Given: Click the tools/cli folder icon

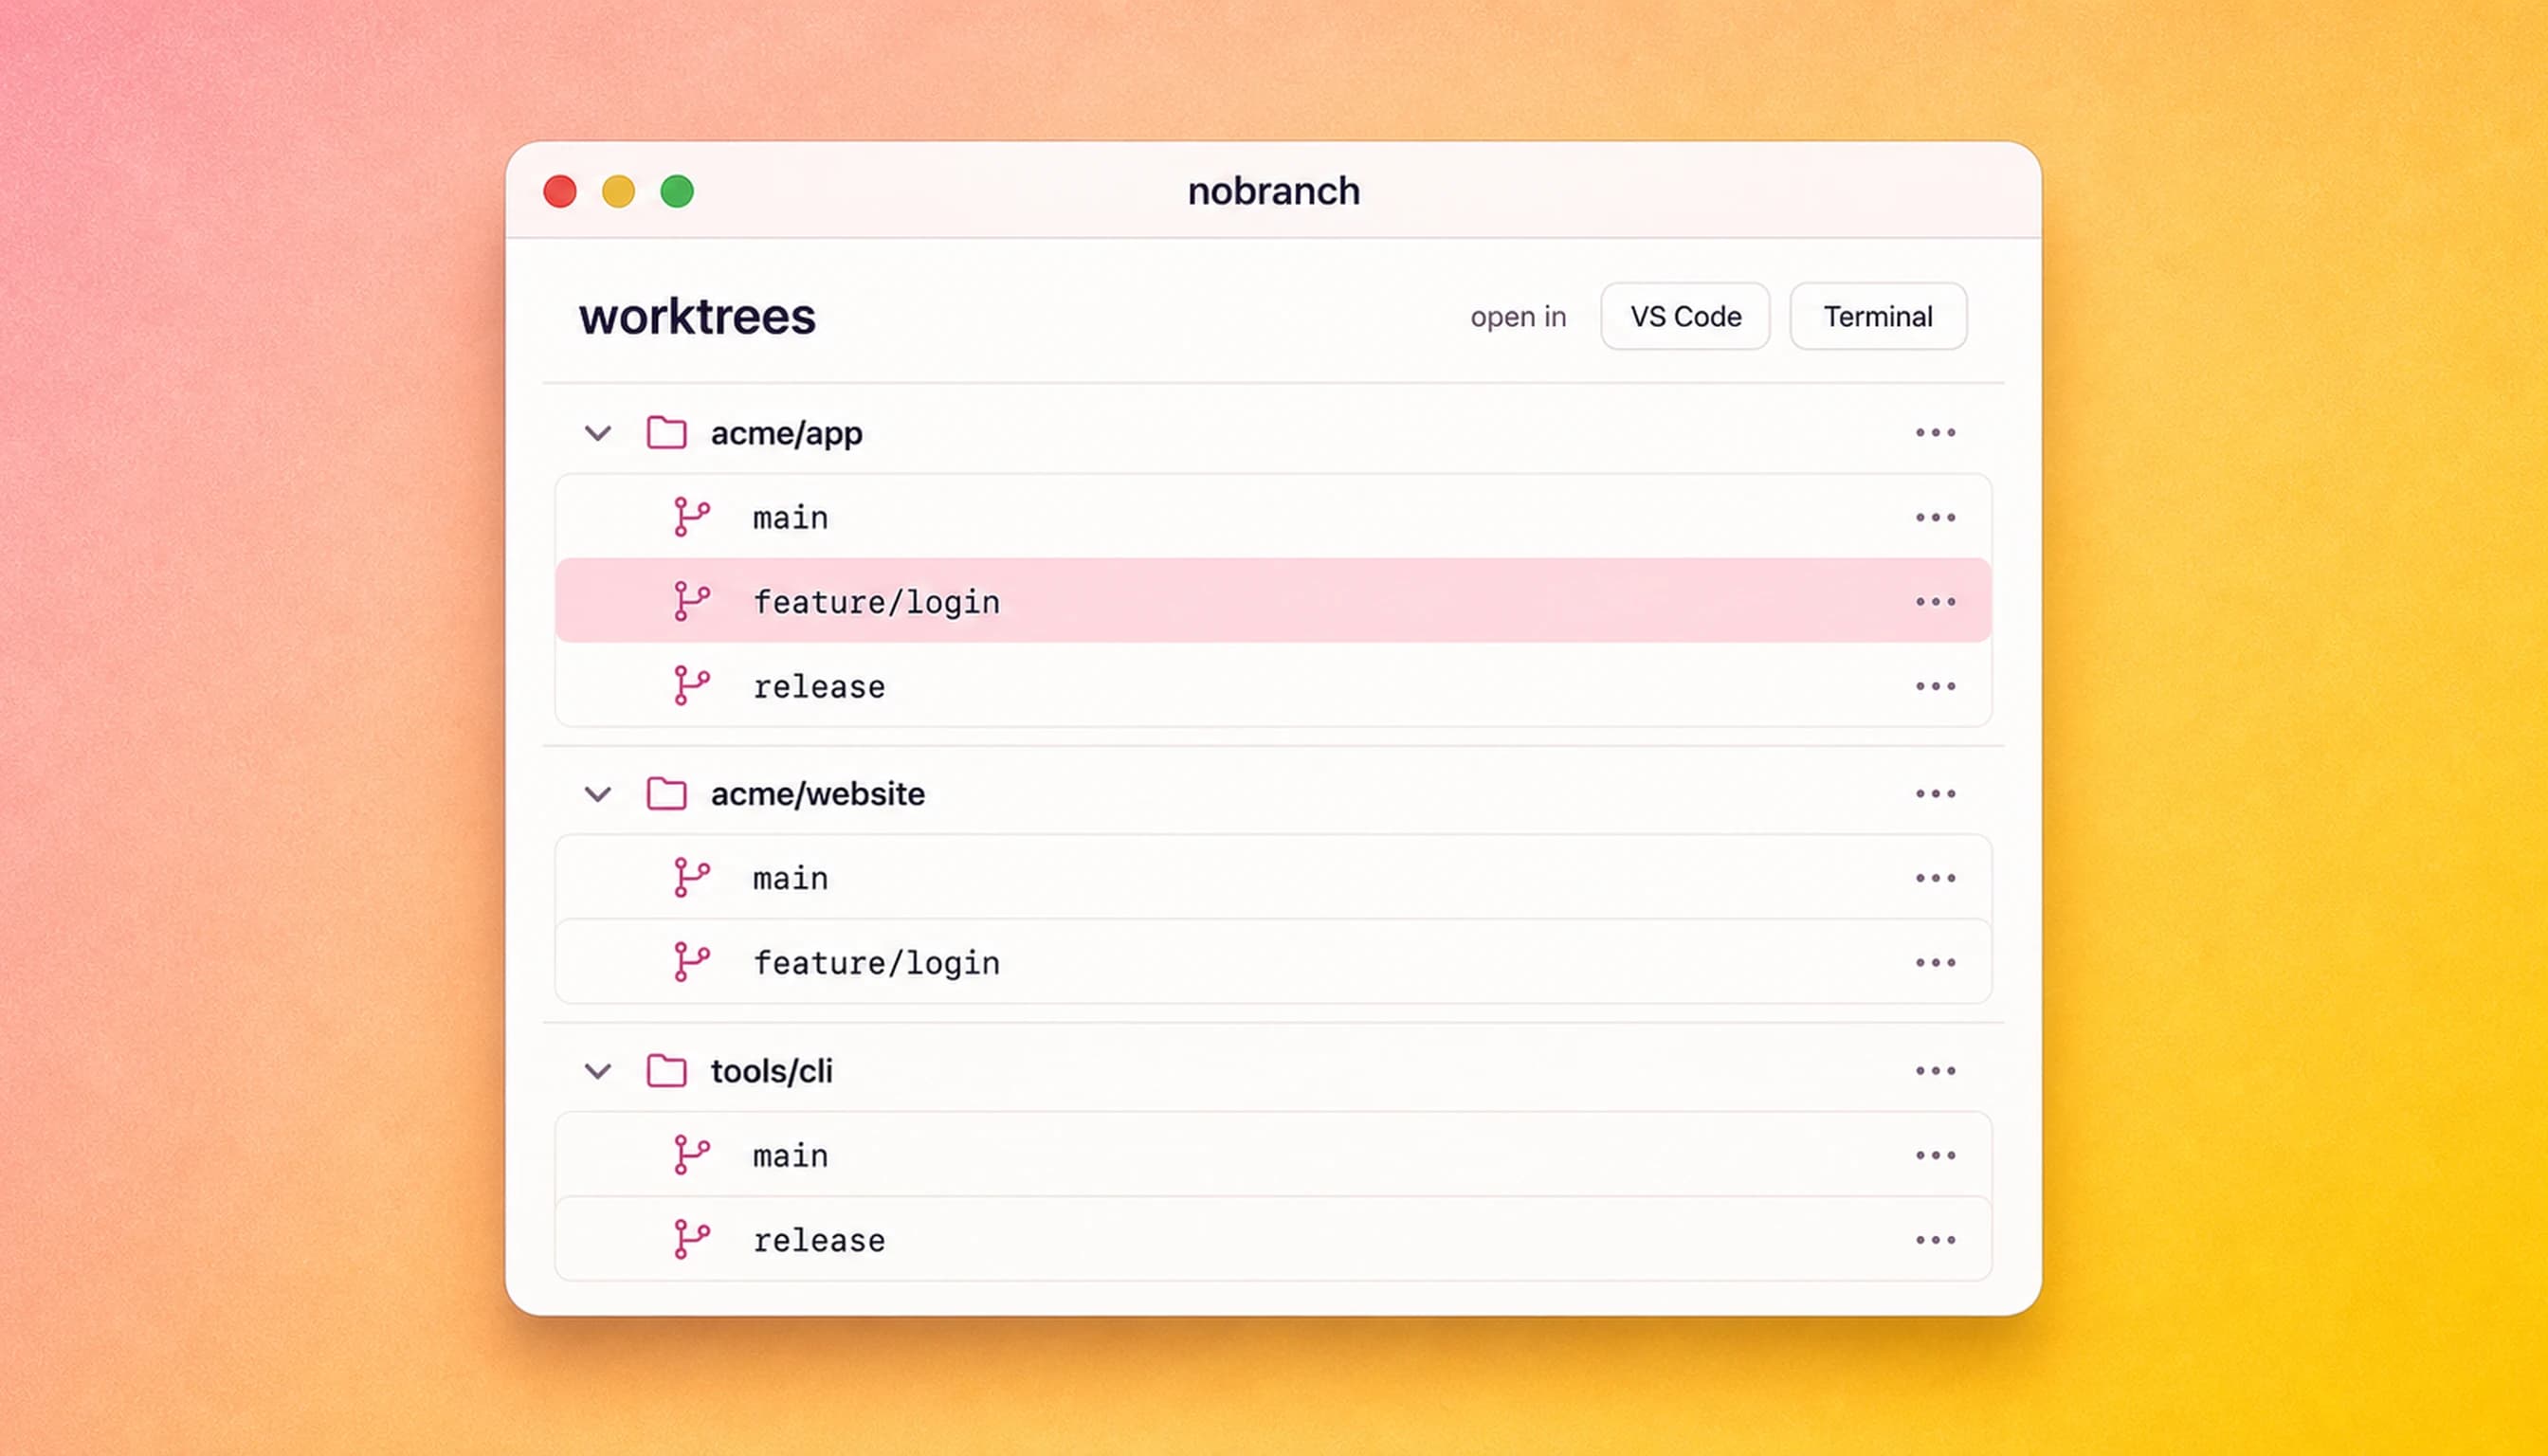Looking at the screenshot, I should [x=667, y=1071].
